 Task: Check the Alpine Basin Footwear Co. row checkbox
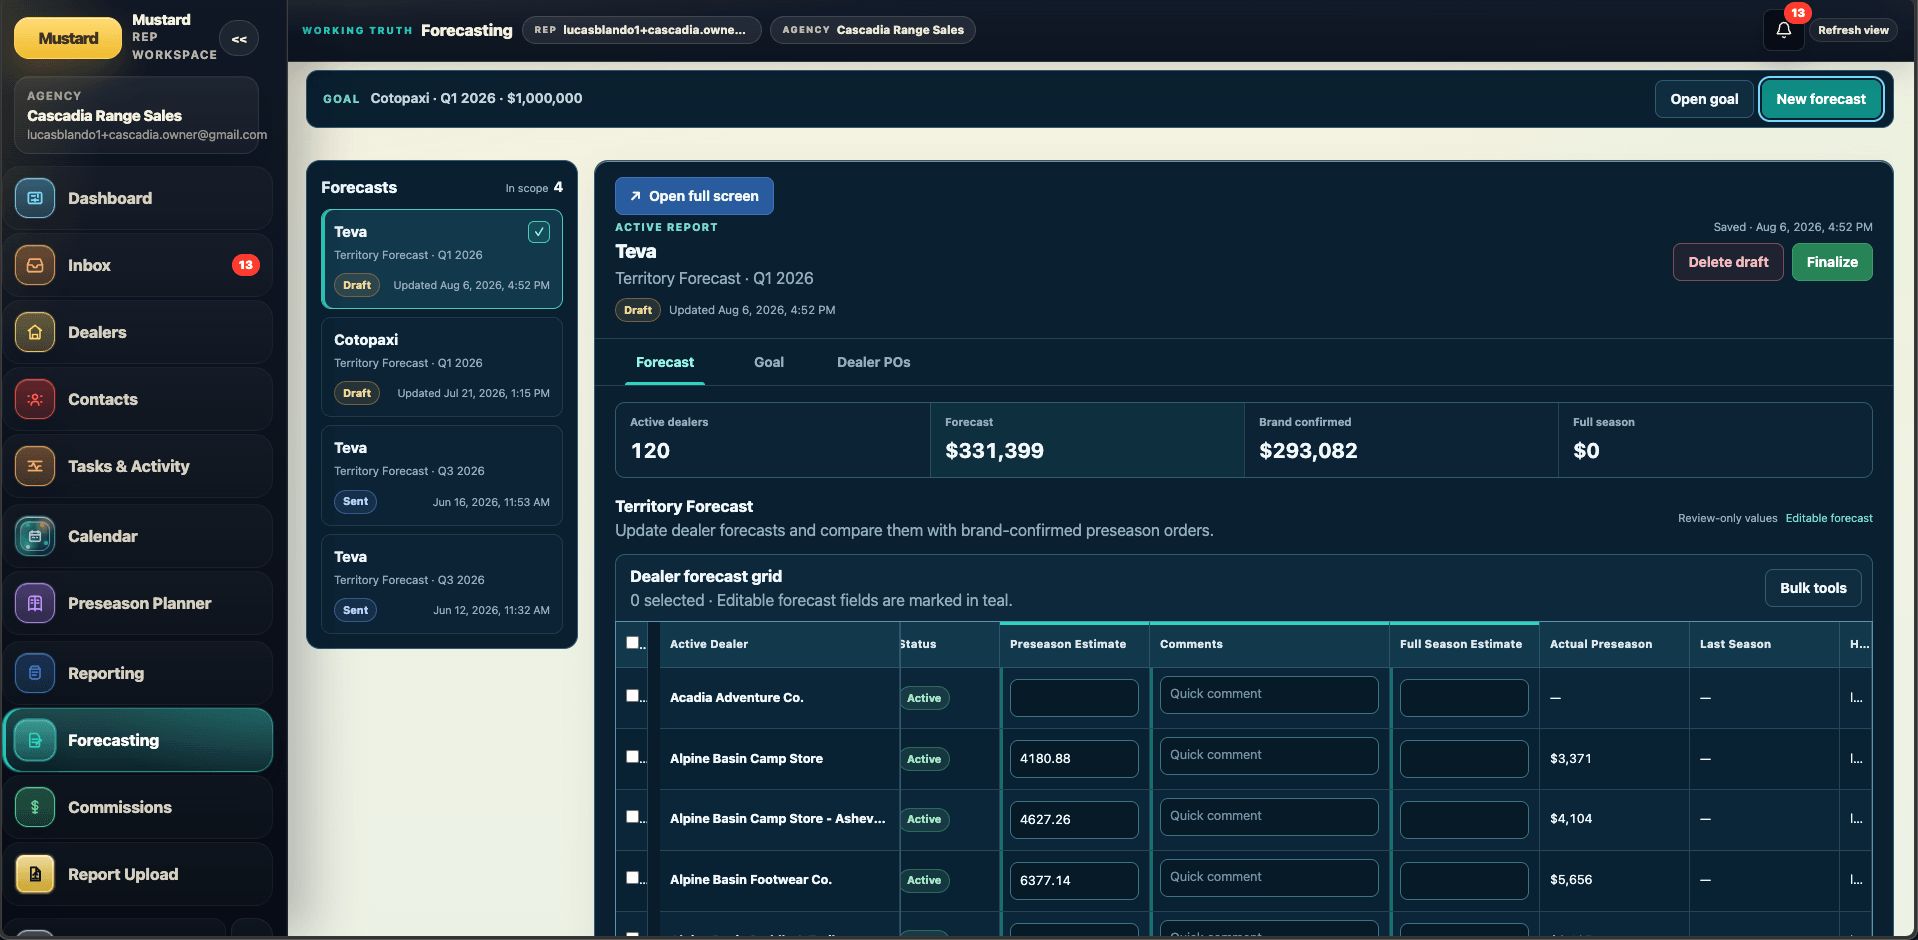coord(632,878)
